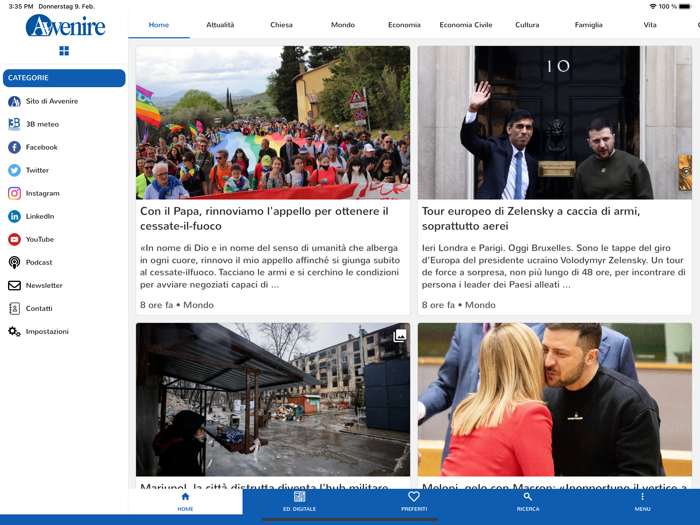
Task: Open the grid view icon under the logo
Action: point(64,51)
